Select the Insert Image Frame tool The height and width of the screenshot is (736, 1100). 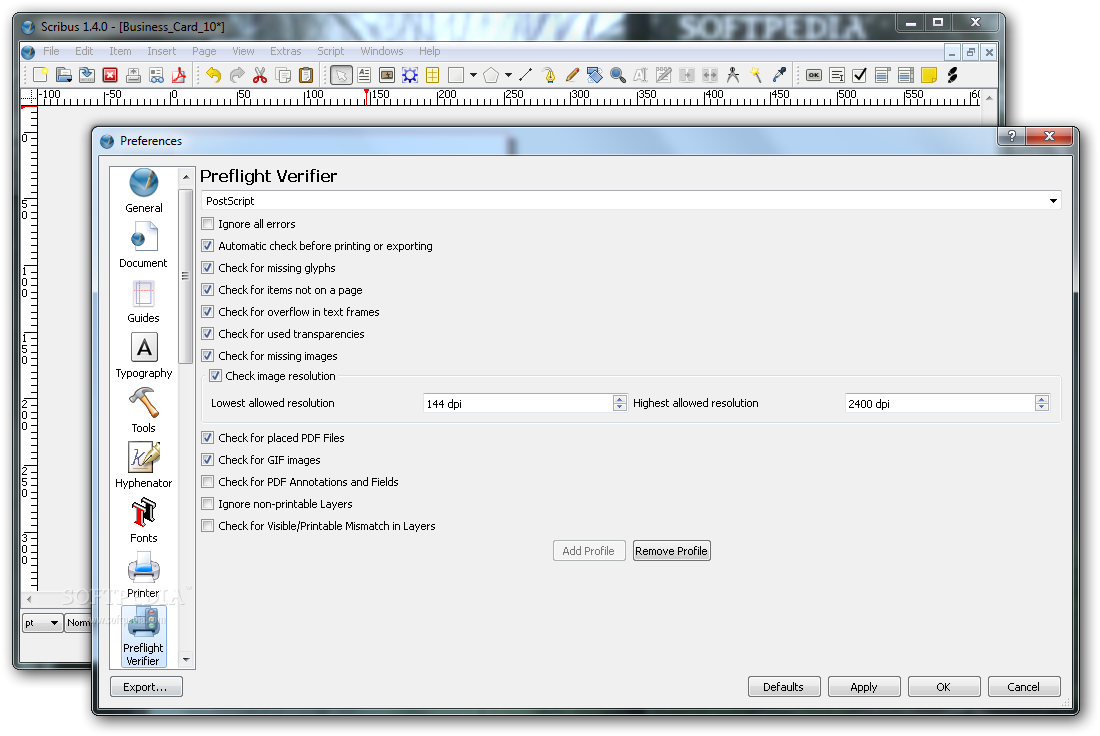[x=387, y=75]
